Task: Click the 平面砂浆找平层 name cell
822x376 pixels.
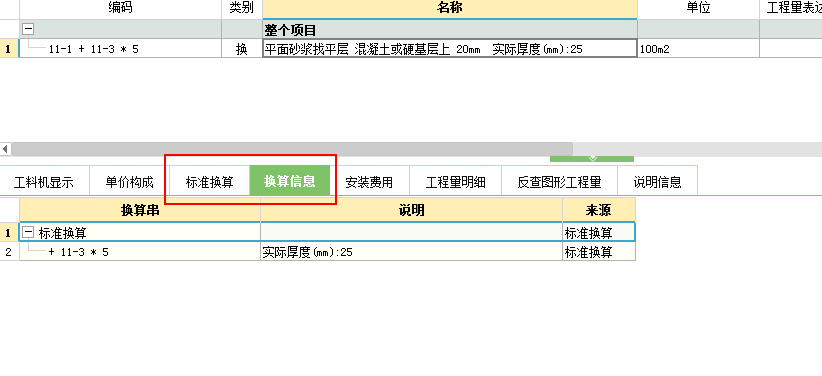Action: coord(450,49)
